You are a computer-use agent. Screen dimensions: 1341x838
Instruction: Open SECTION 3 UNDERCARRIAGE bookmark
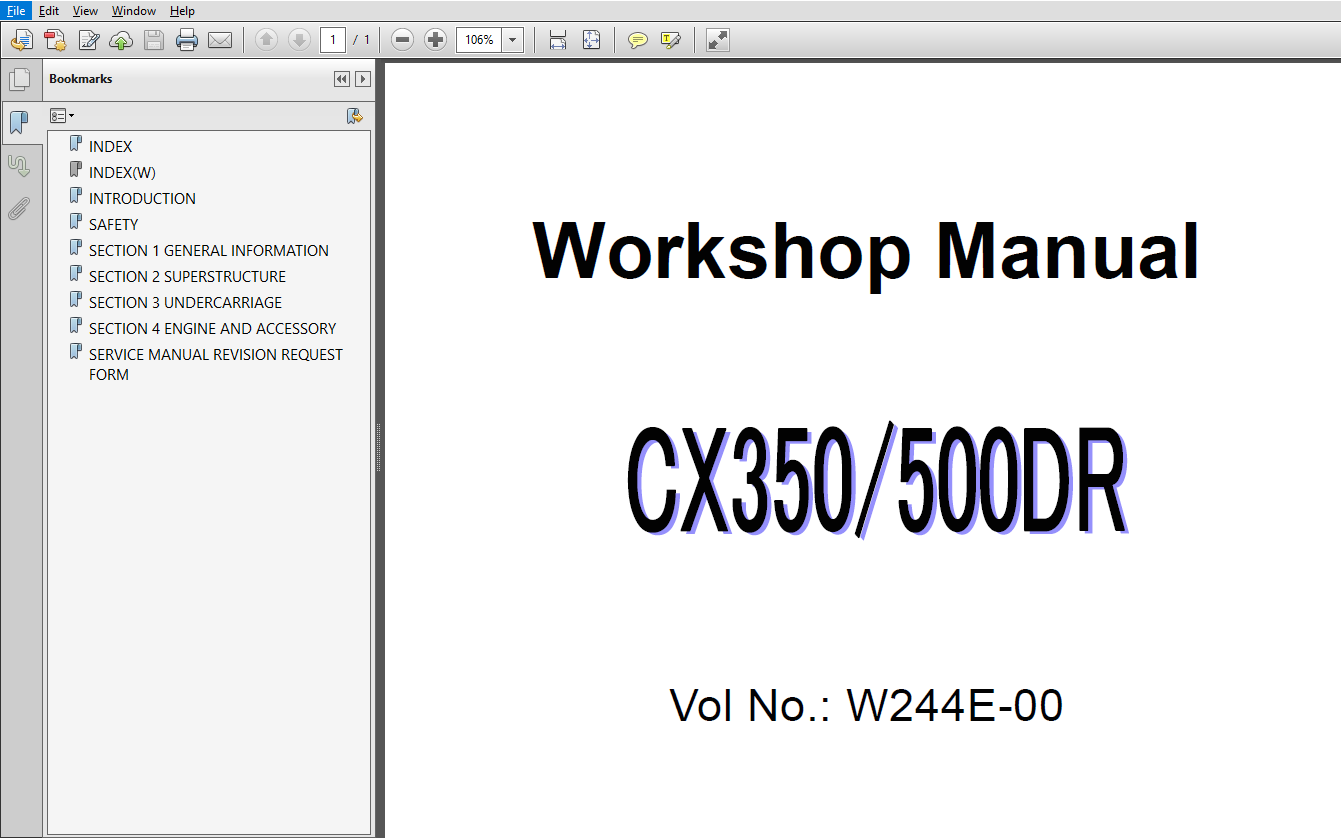pos(185,302)
